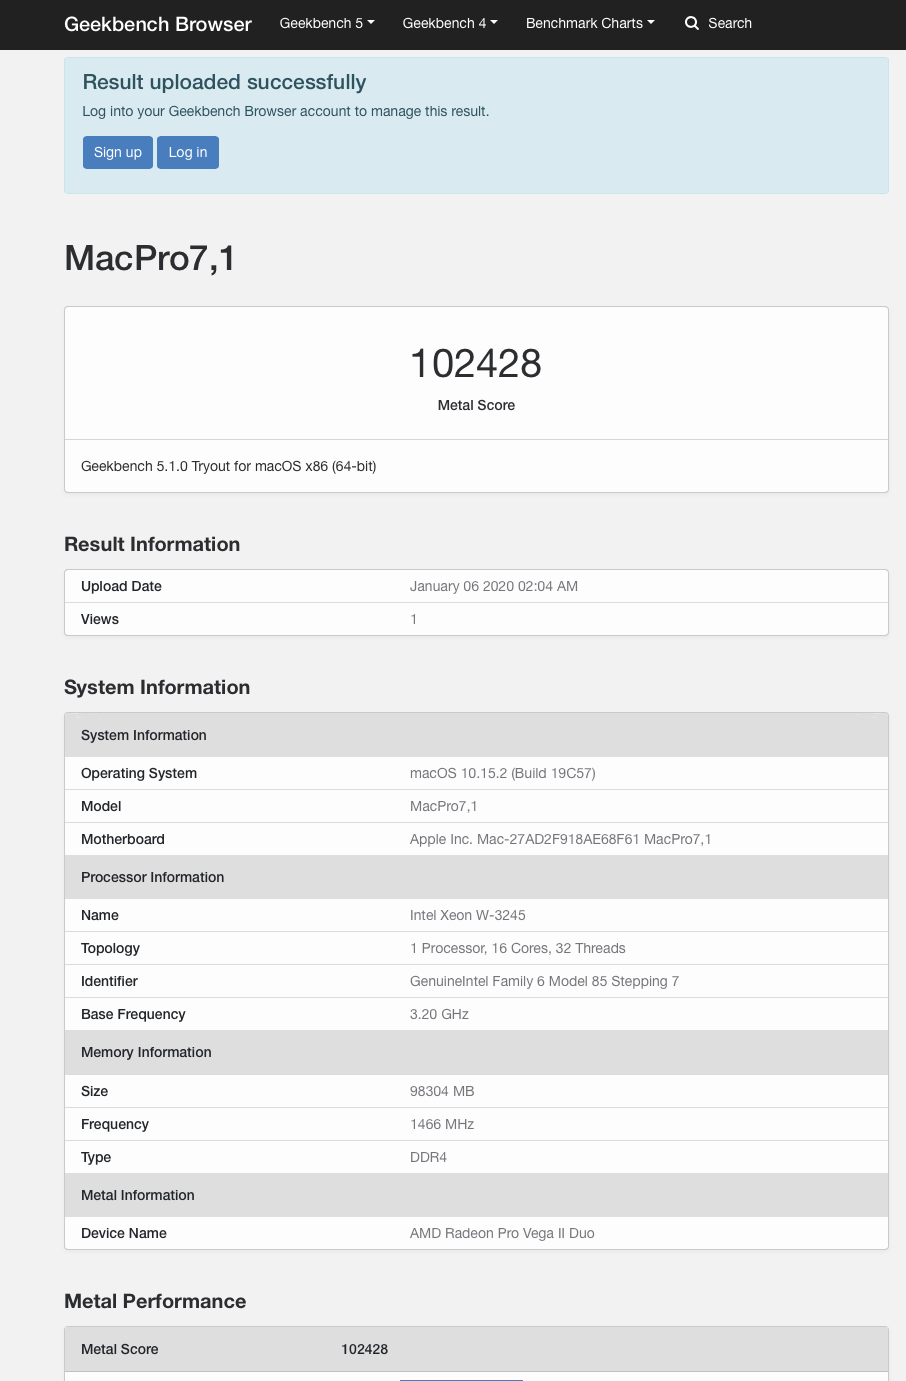The width and height of the screenshot is (906, 1381).
Task: Open the Geekbench 4 dropdown menu
Action: (x=450, y=23)
